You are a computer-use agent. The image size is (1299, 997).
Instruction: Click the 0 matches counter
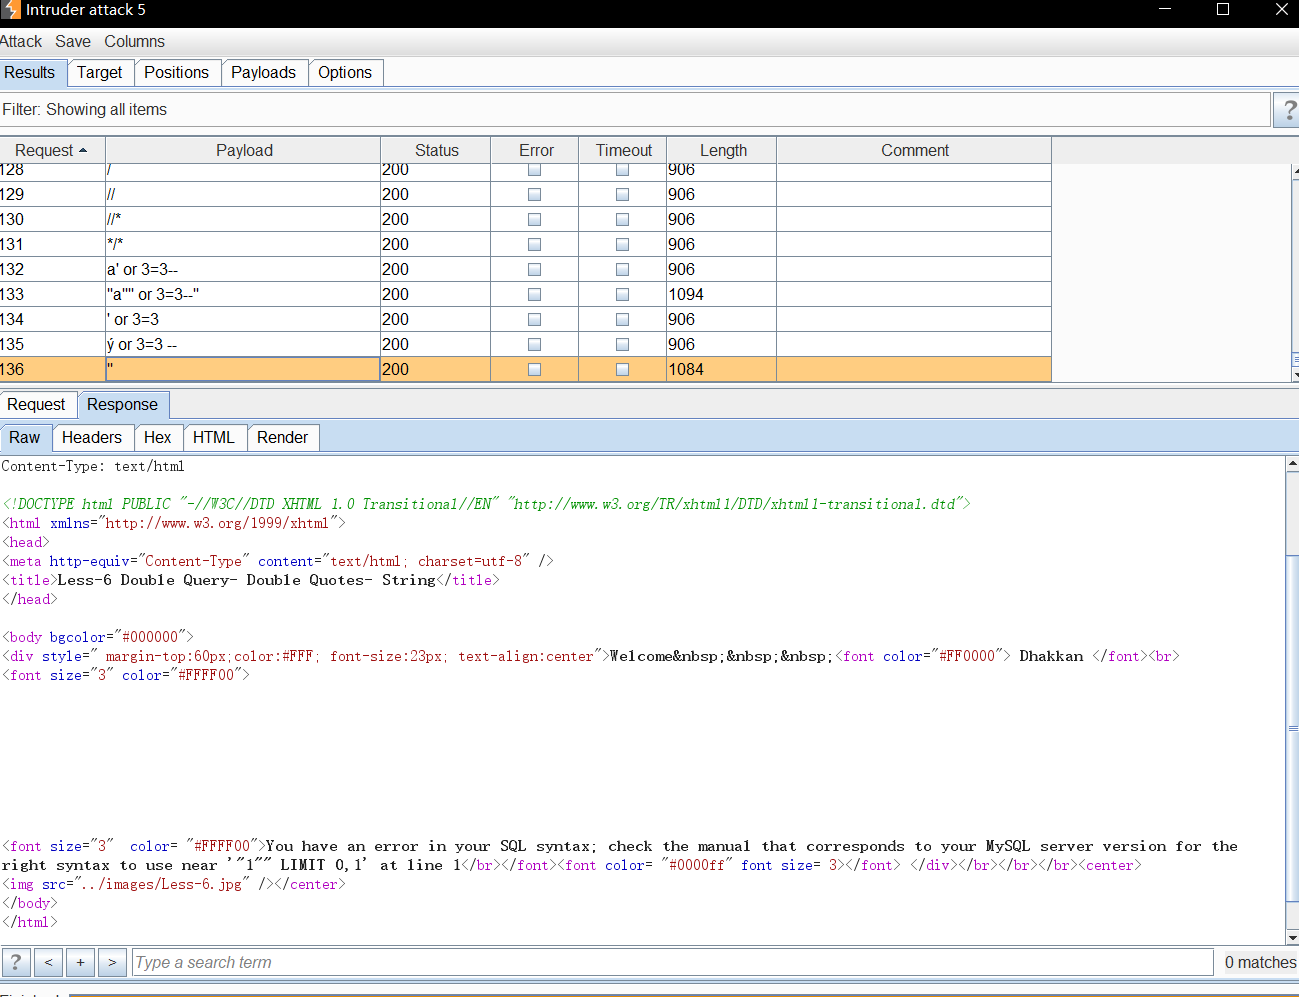point(1260,962)
